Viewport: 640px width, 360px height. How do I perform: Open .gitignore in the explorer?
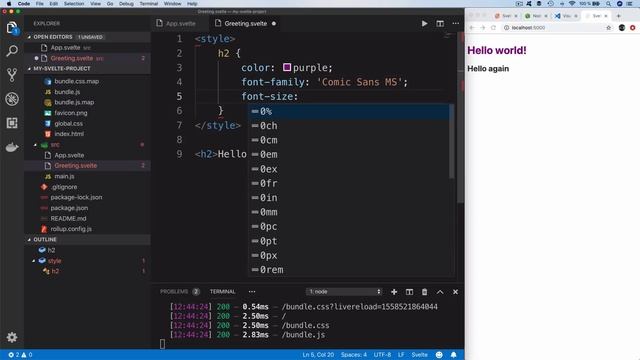coord(64,187)
